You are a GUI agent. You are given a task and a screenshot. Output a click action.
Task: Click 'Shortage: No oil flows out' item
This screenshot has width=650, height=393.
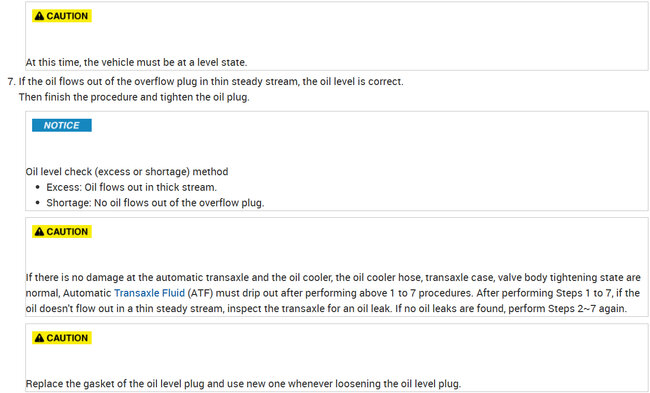[x=155, y=203]
